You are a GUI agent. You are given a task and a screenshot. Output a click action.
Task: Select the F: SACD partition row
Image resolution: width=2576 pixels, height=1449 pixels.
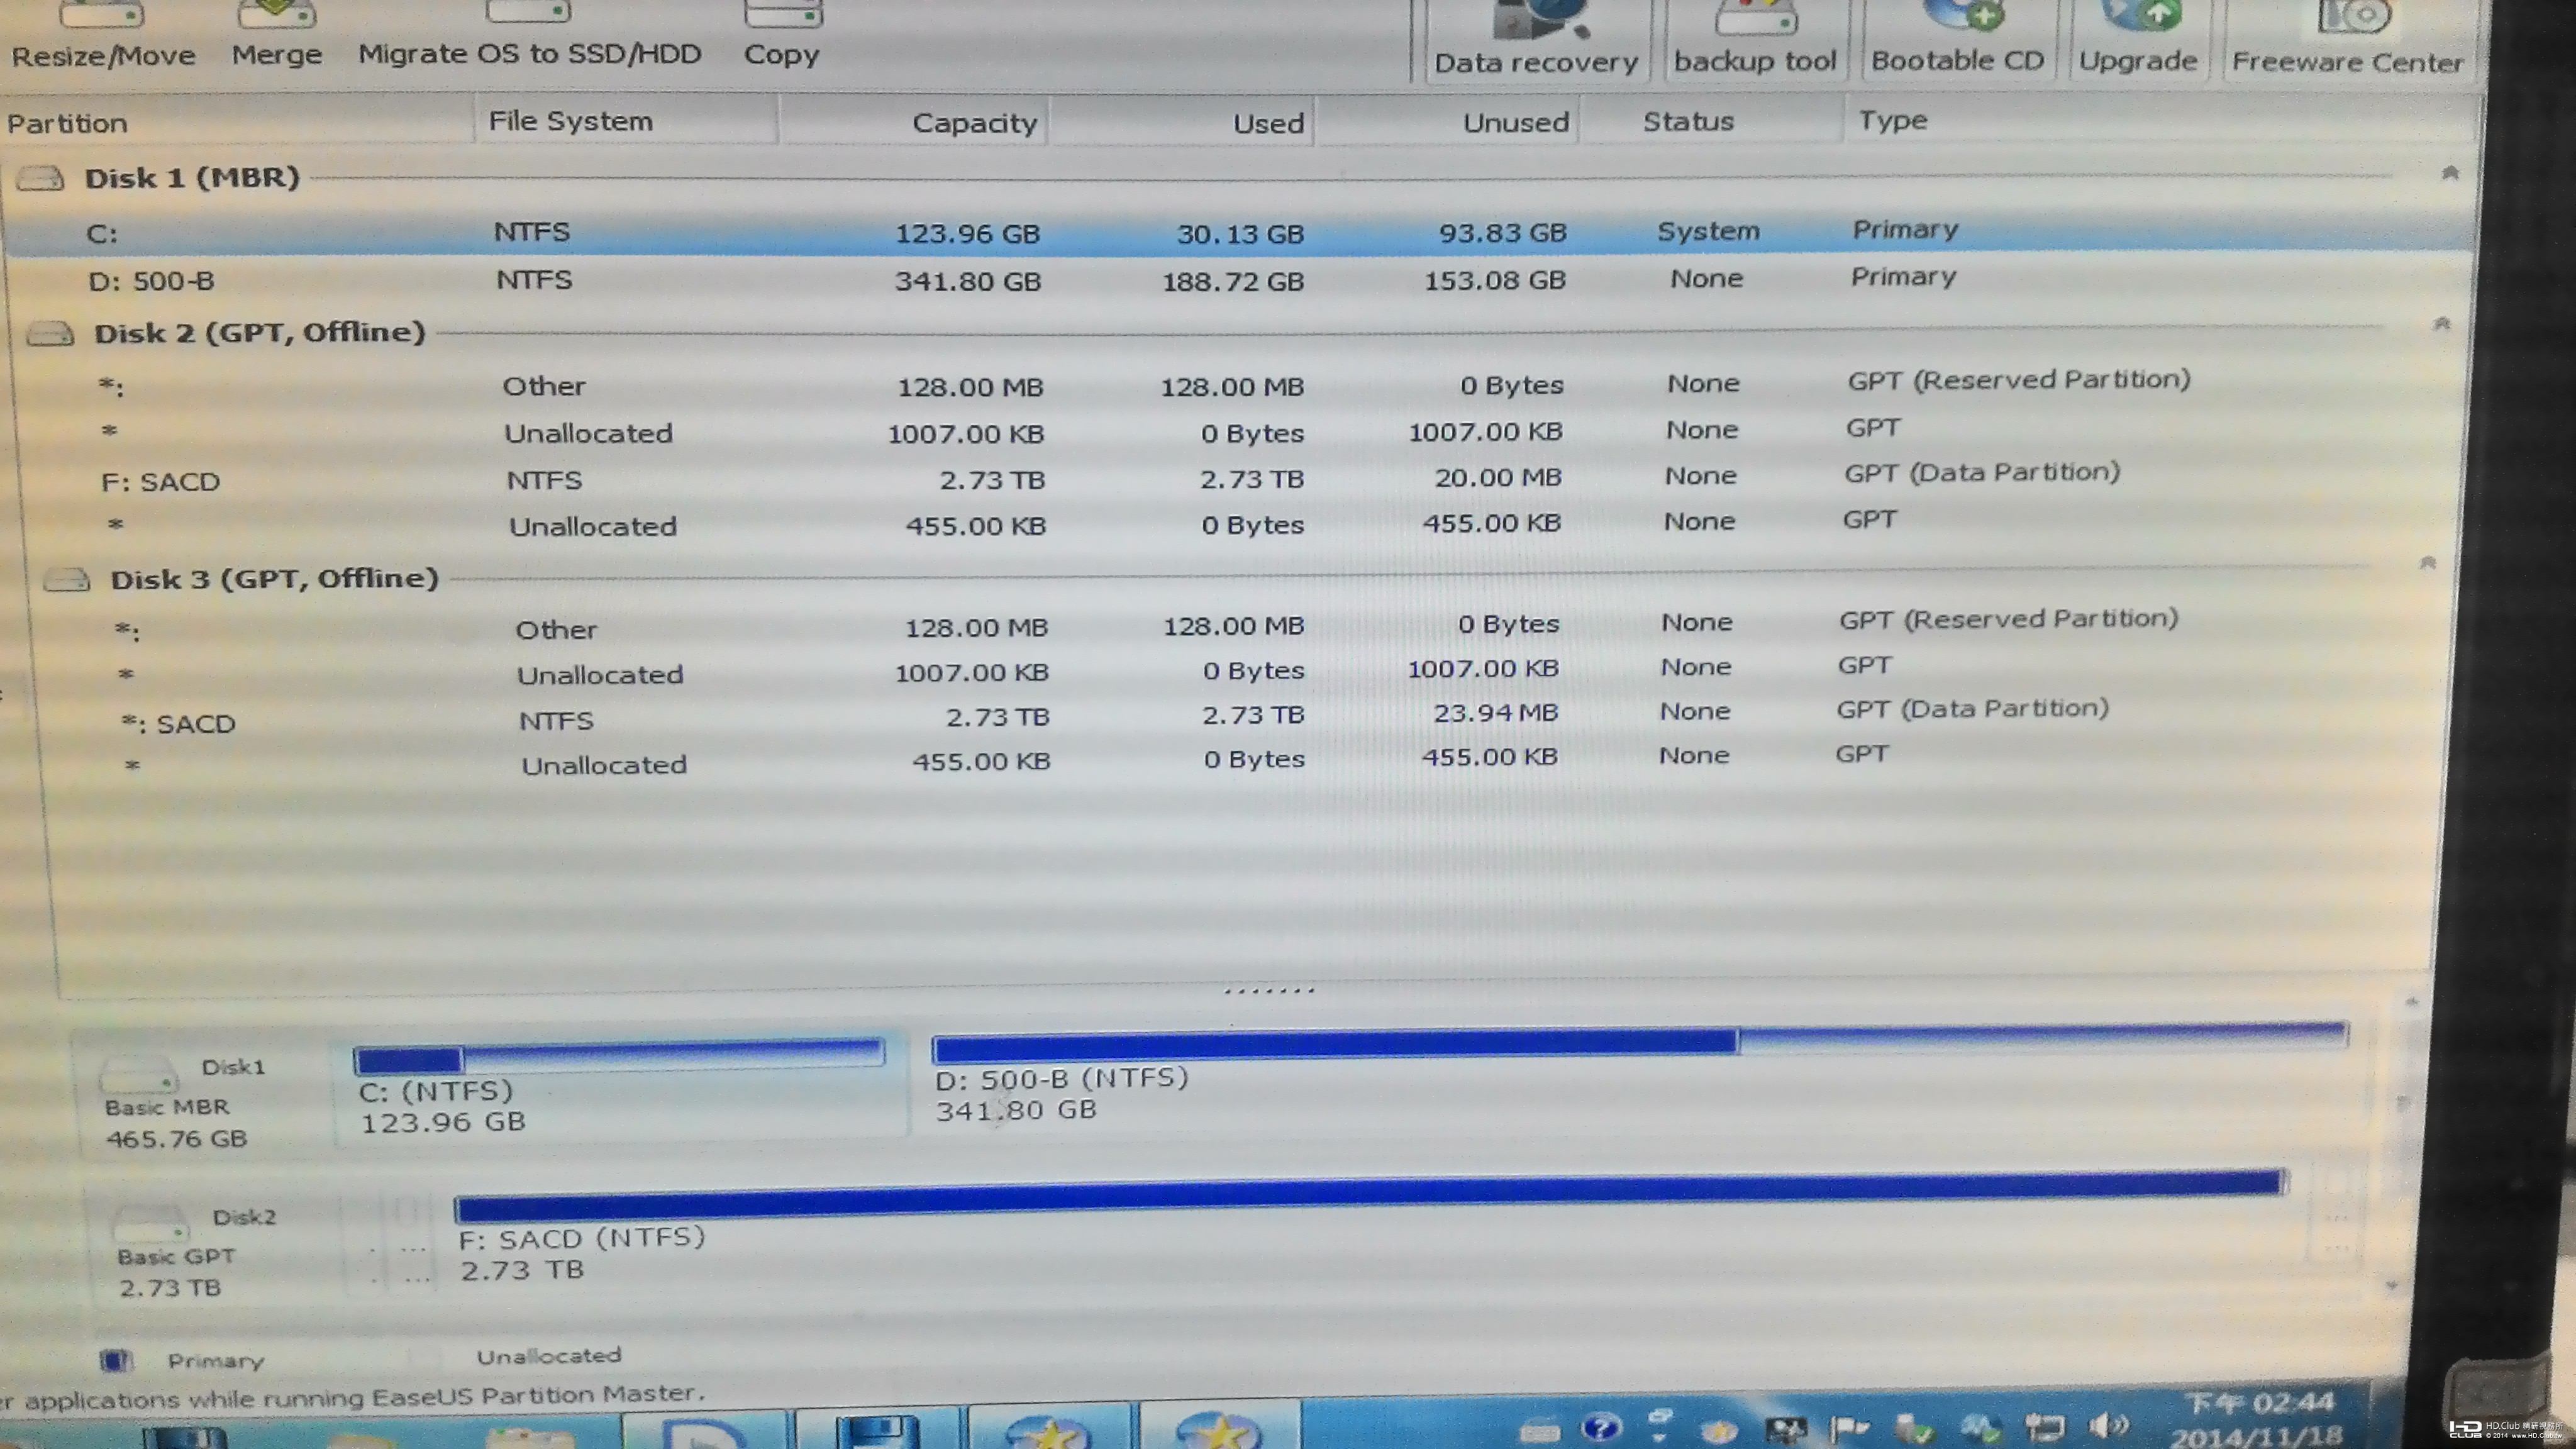(x=1240, y=479)
